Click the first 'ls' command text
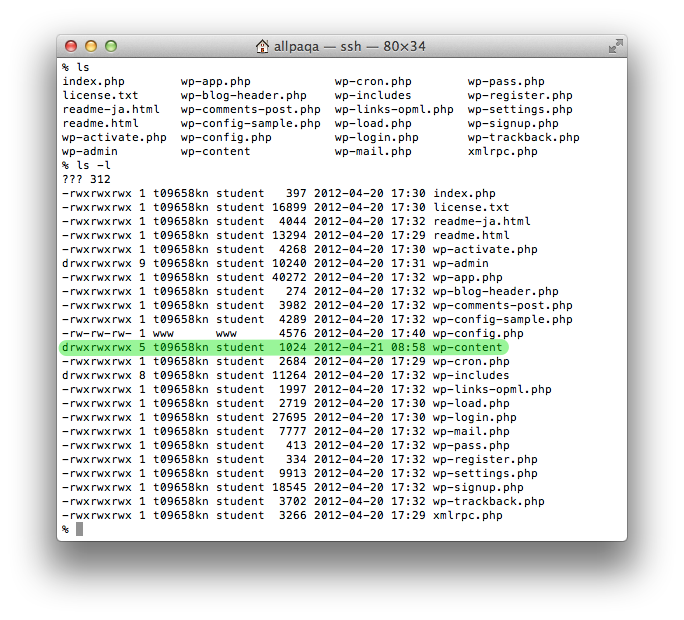The width and height of the screenshot is (684, 620). [83, 67]
